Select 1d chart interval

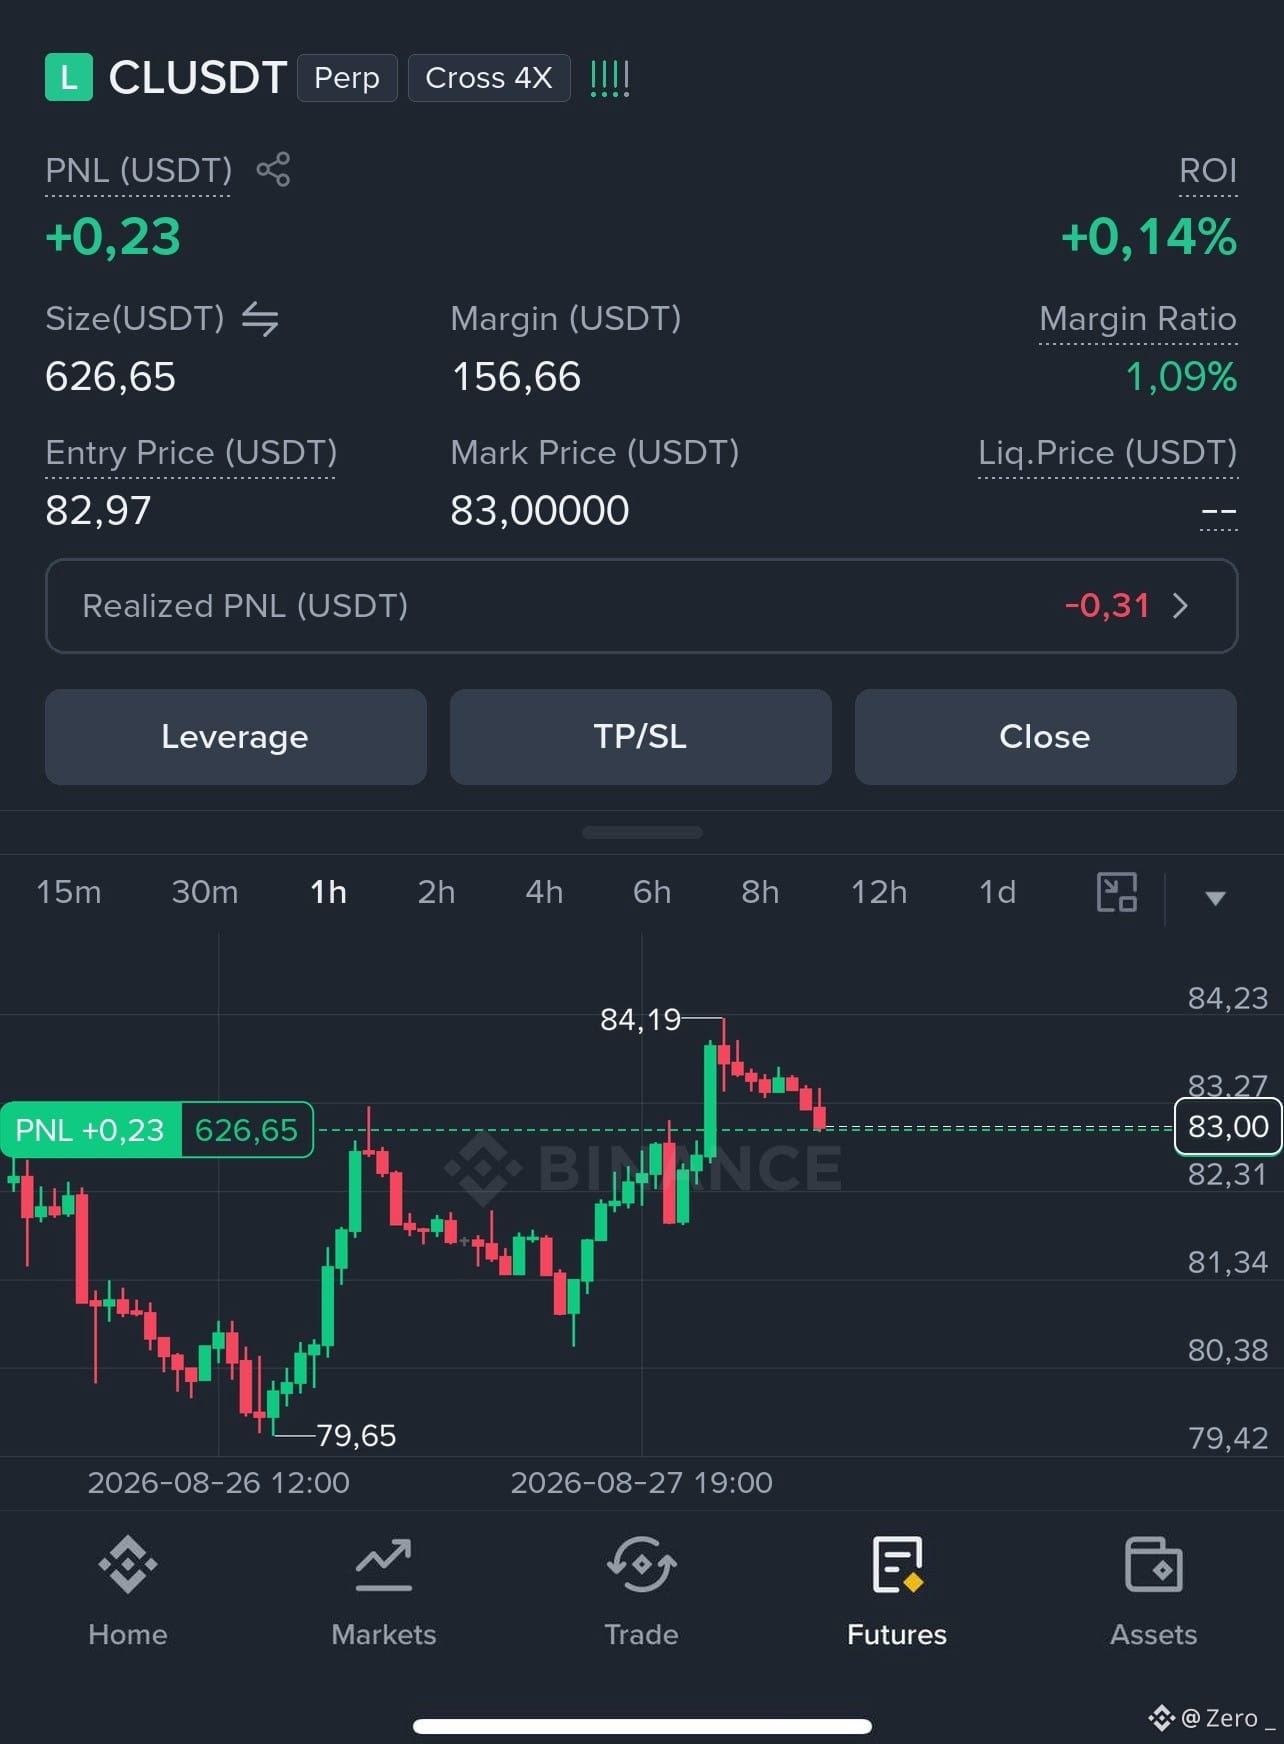click(x=997, y=892)
